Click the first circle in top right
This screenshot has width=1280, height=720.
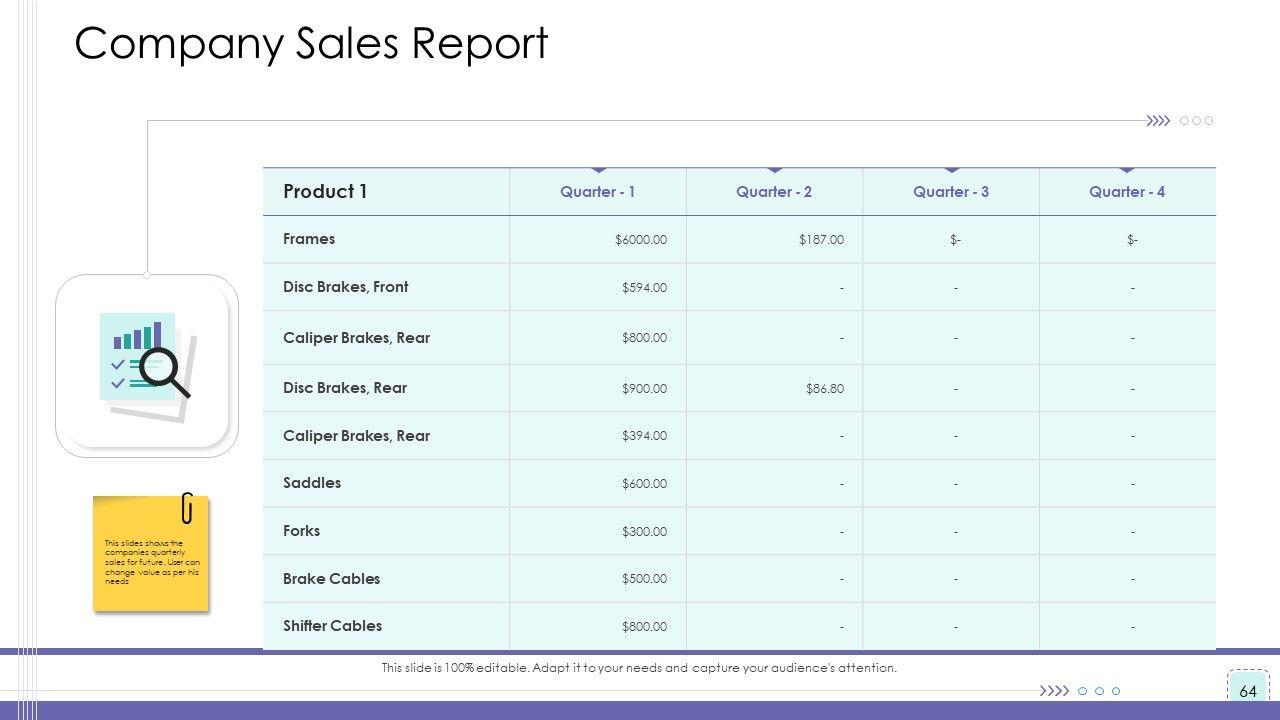pyautogui.click(x=1185, y=121)
